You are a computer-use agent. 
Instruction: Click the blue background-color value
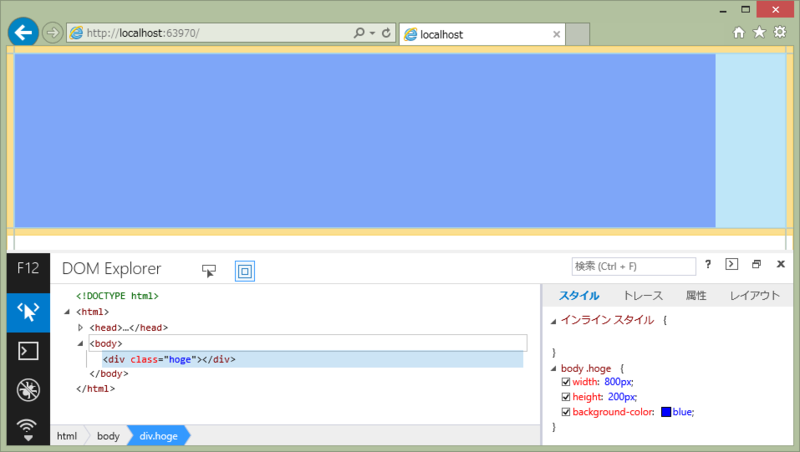683,412
